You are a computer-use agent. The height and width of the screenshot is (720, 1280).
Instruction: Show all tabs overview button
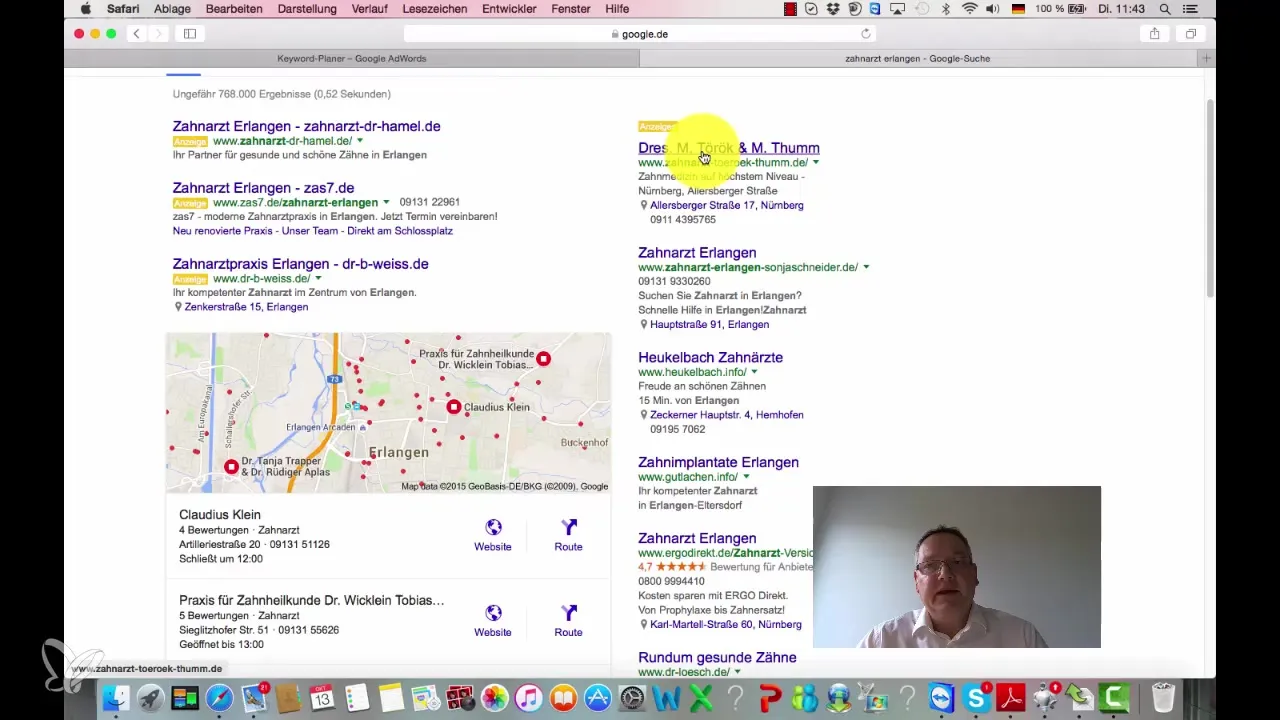[1191, 33]
